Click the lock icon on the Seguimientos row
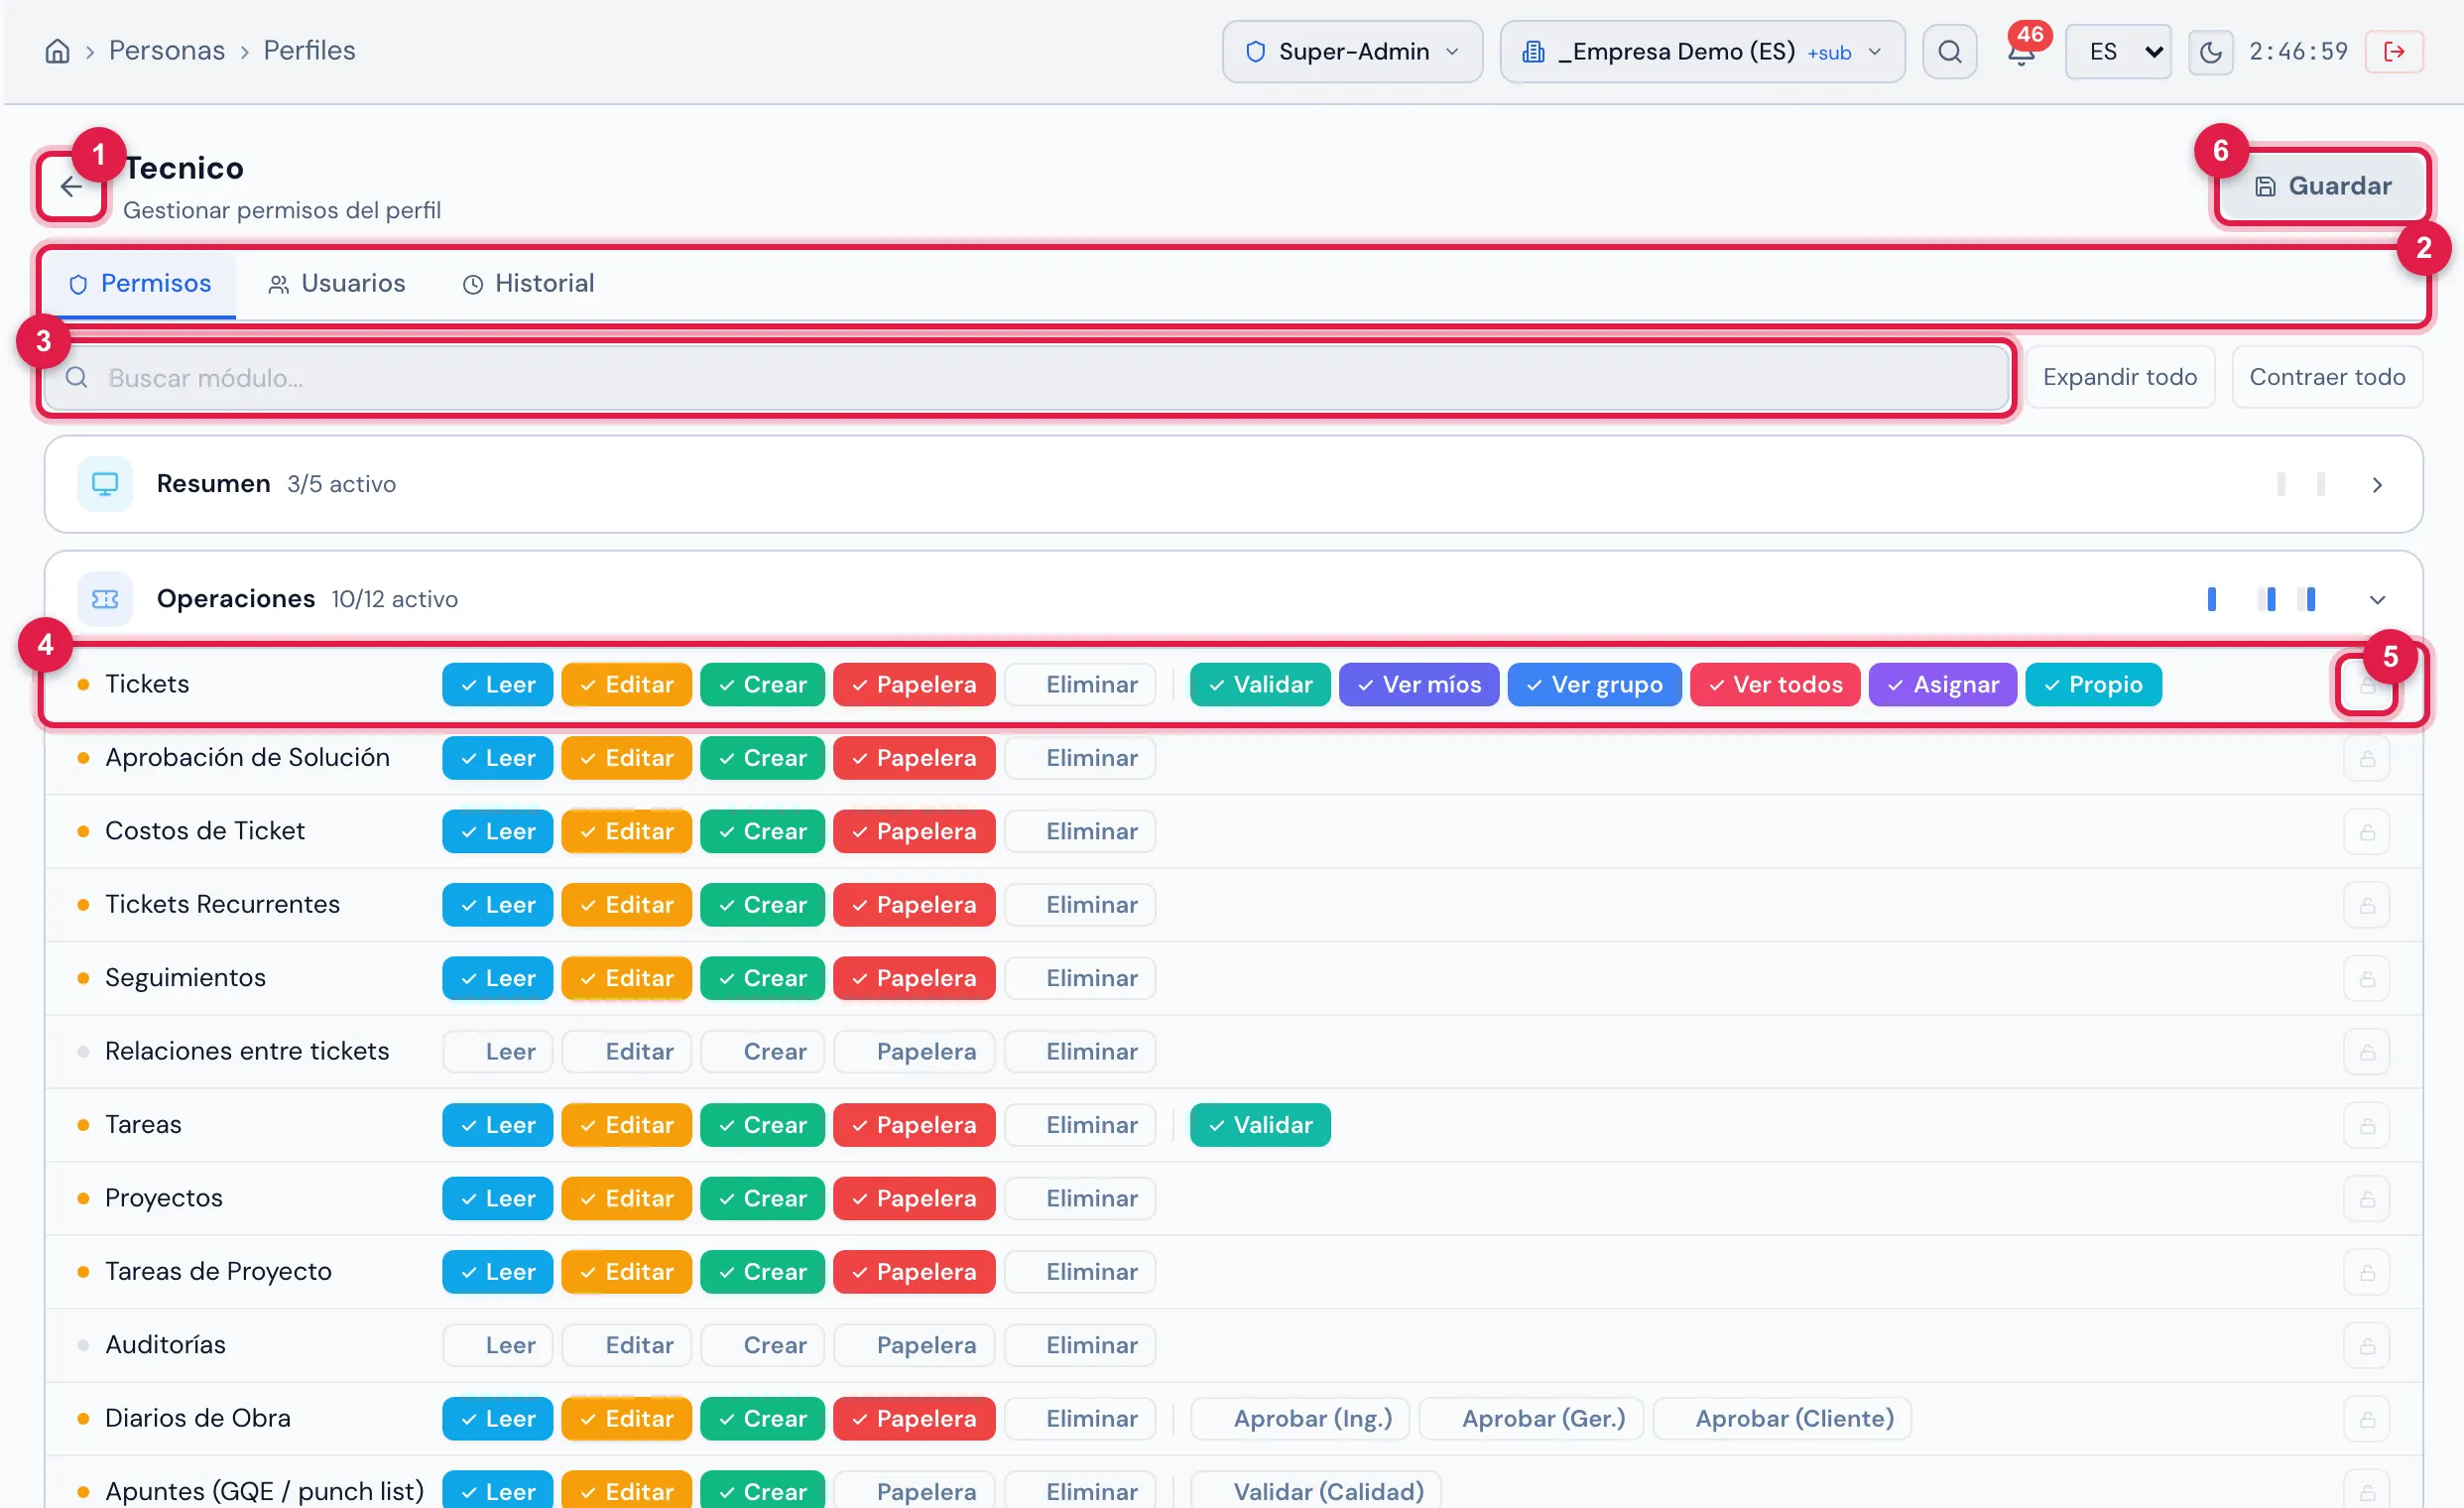 pyautogui.click(x=2366, y=979)
